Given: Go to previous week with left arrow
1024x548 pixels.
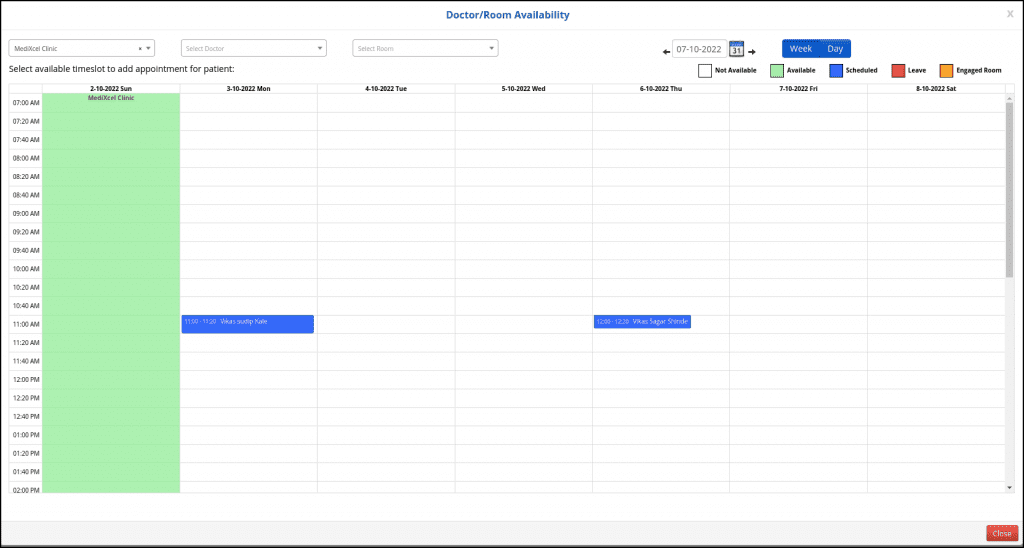Looking at the screenshot, I should 666,52.
